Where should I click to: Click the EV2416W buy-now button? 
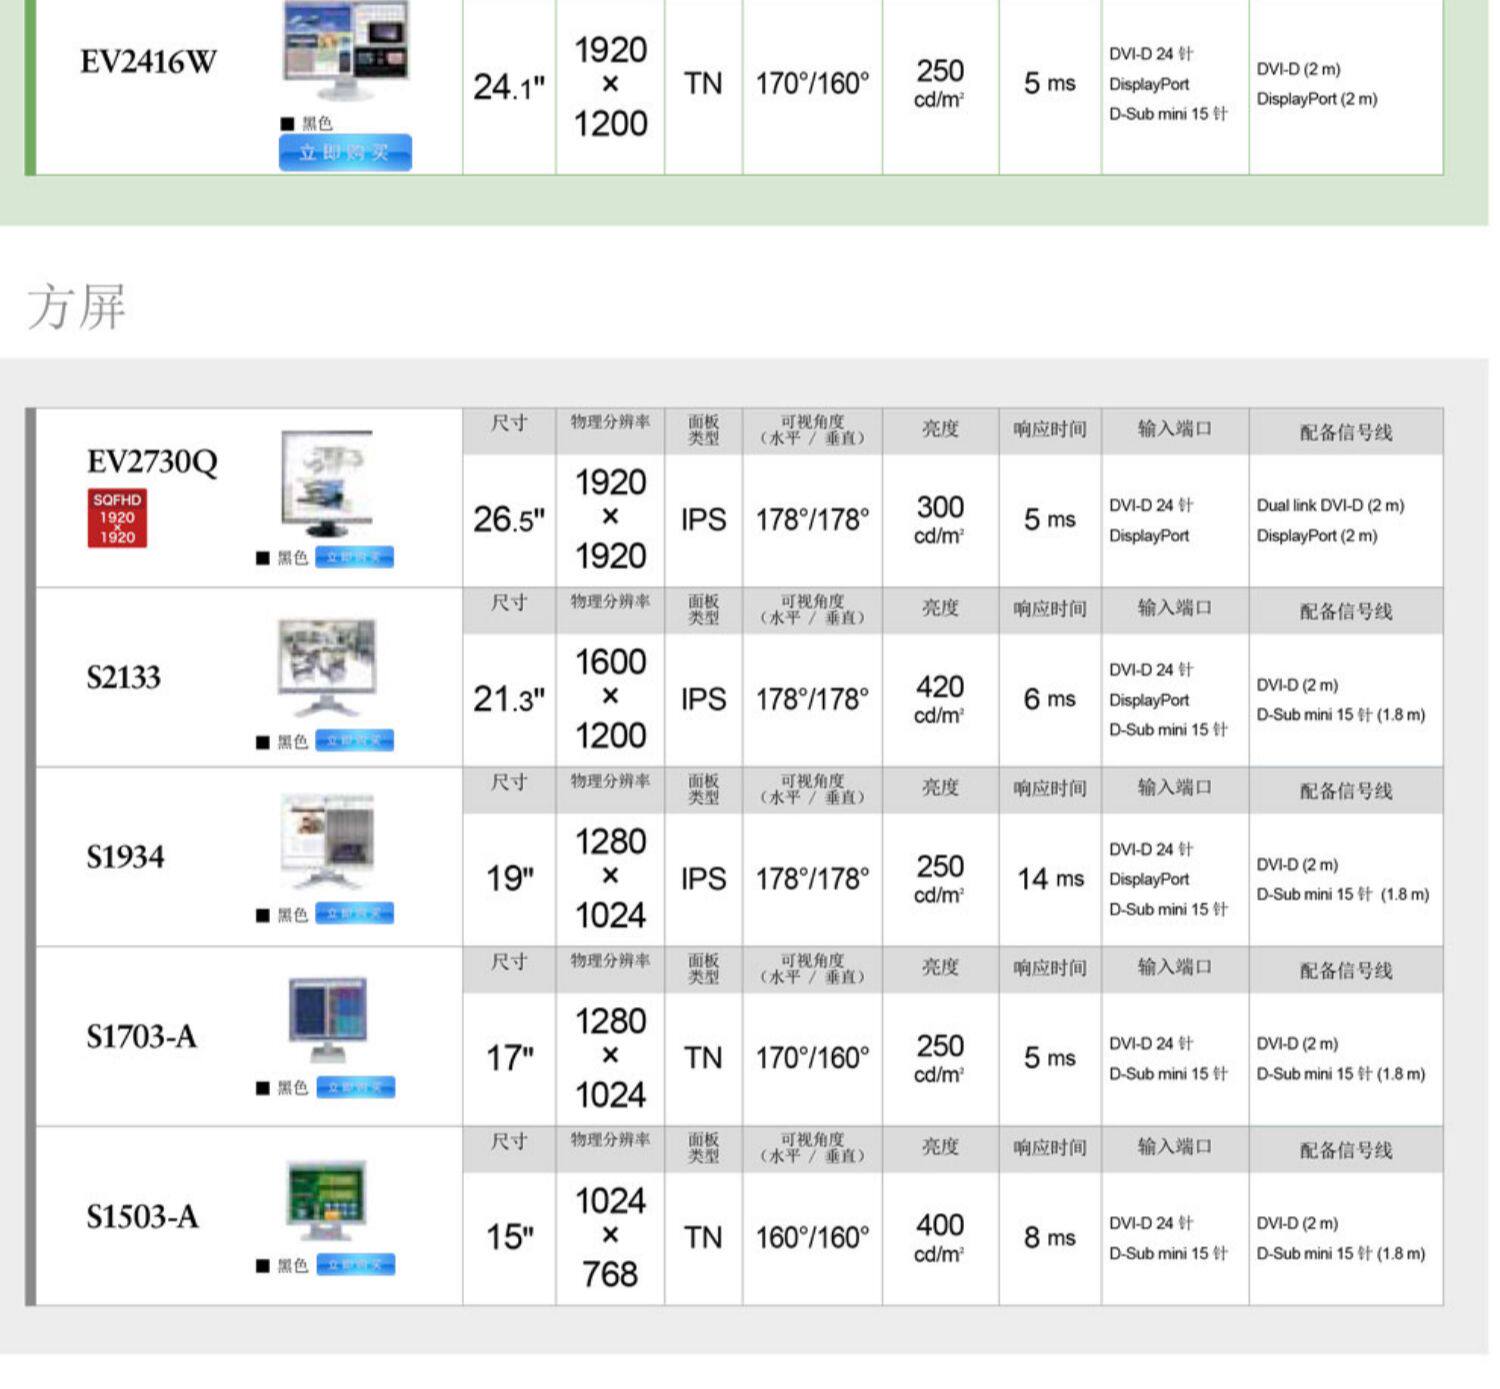click(x=345, y=152)
